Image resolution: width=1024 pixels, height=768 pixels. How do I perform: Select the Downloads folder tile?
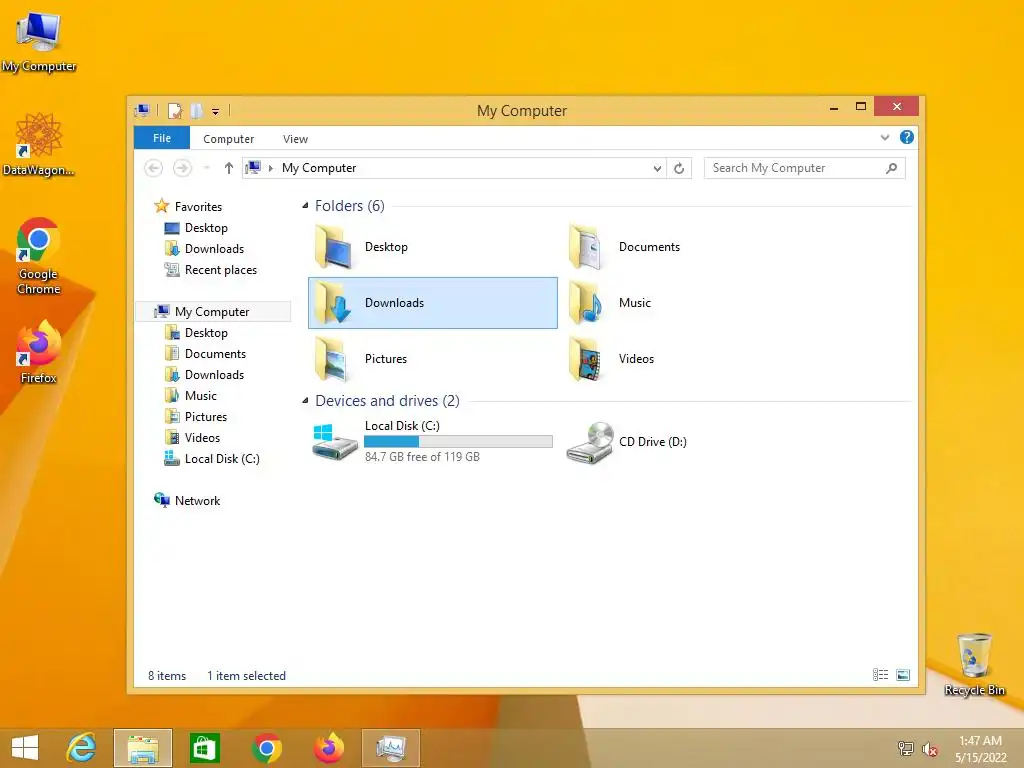point(432,303)
